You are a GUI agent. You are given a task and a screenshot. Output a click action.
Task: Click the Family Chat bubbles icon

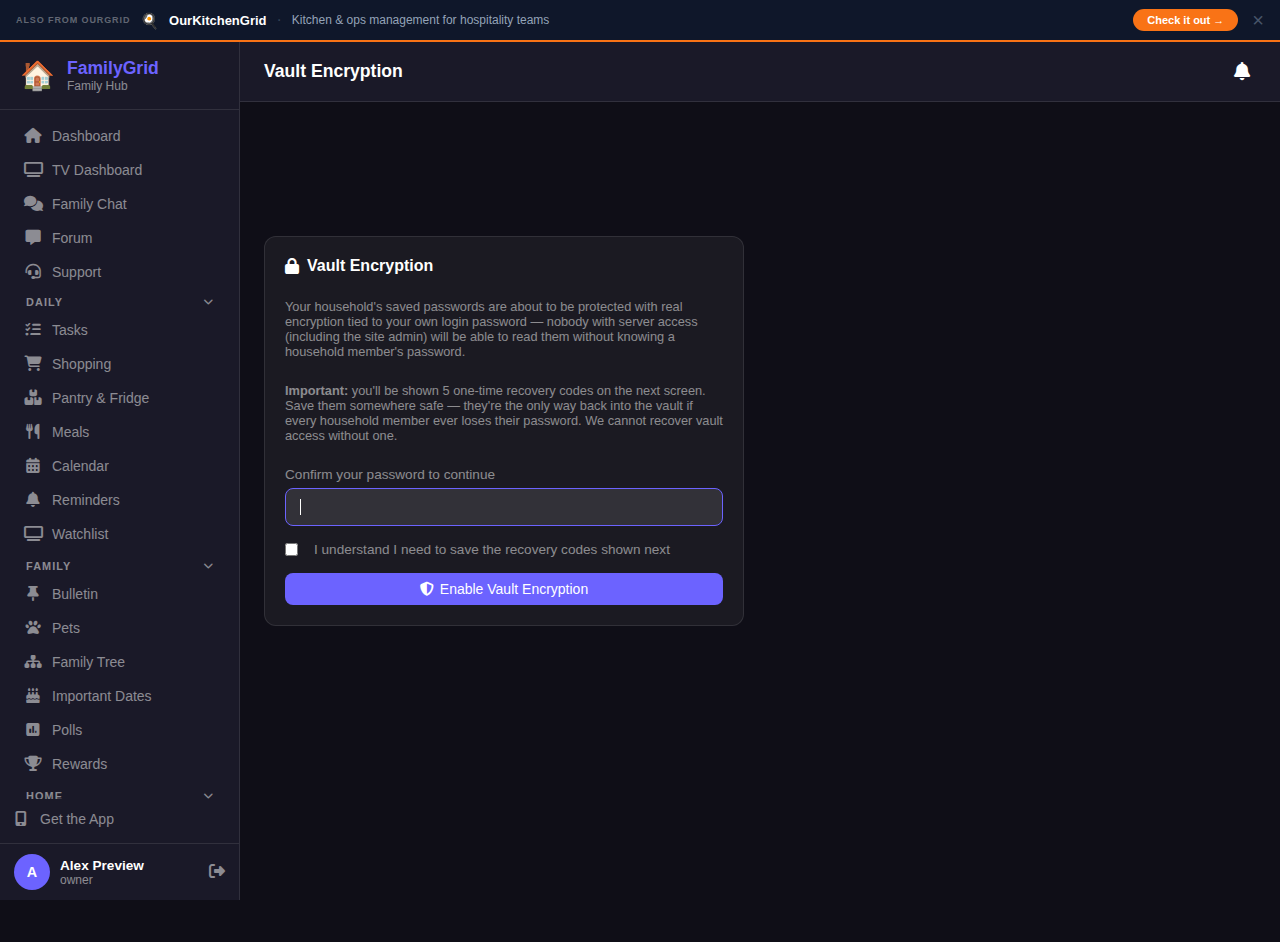tap(33, 204)
